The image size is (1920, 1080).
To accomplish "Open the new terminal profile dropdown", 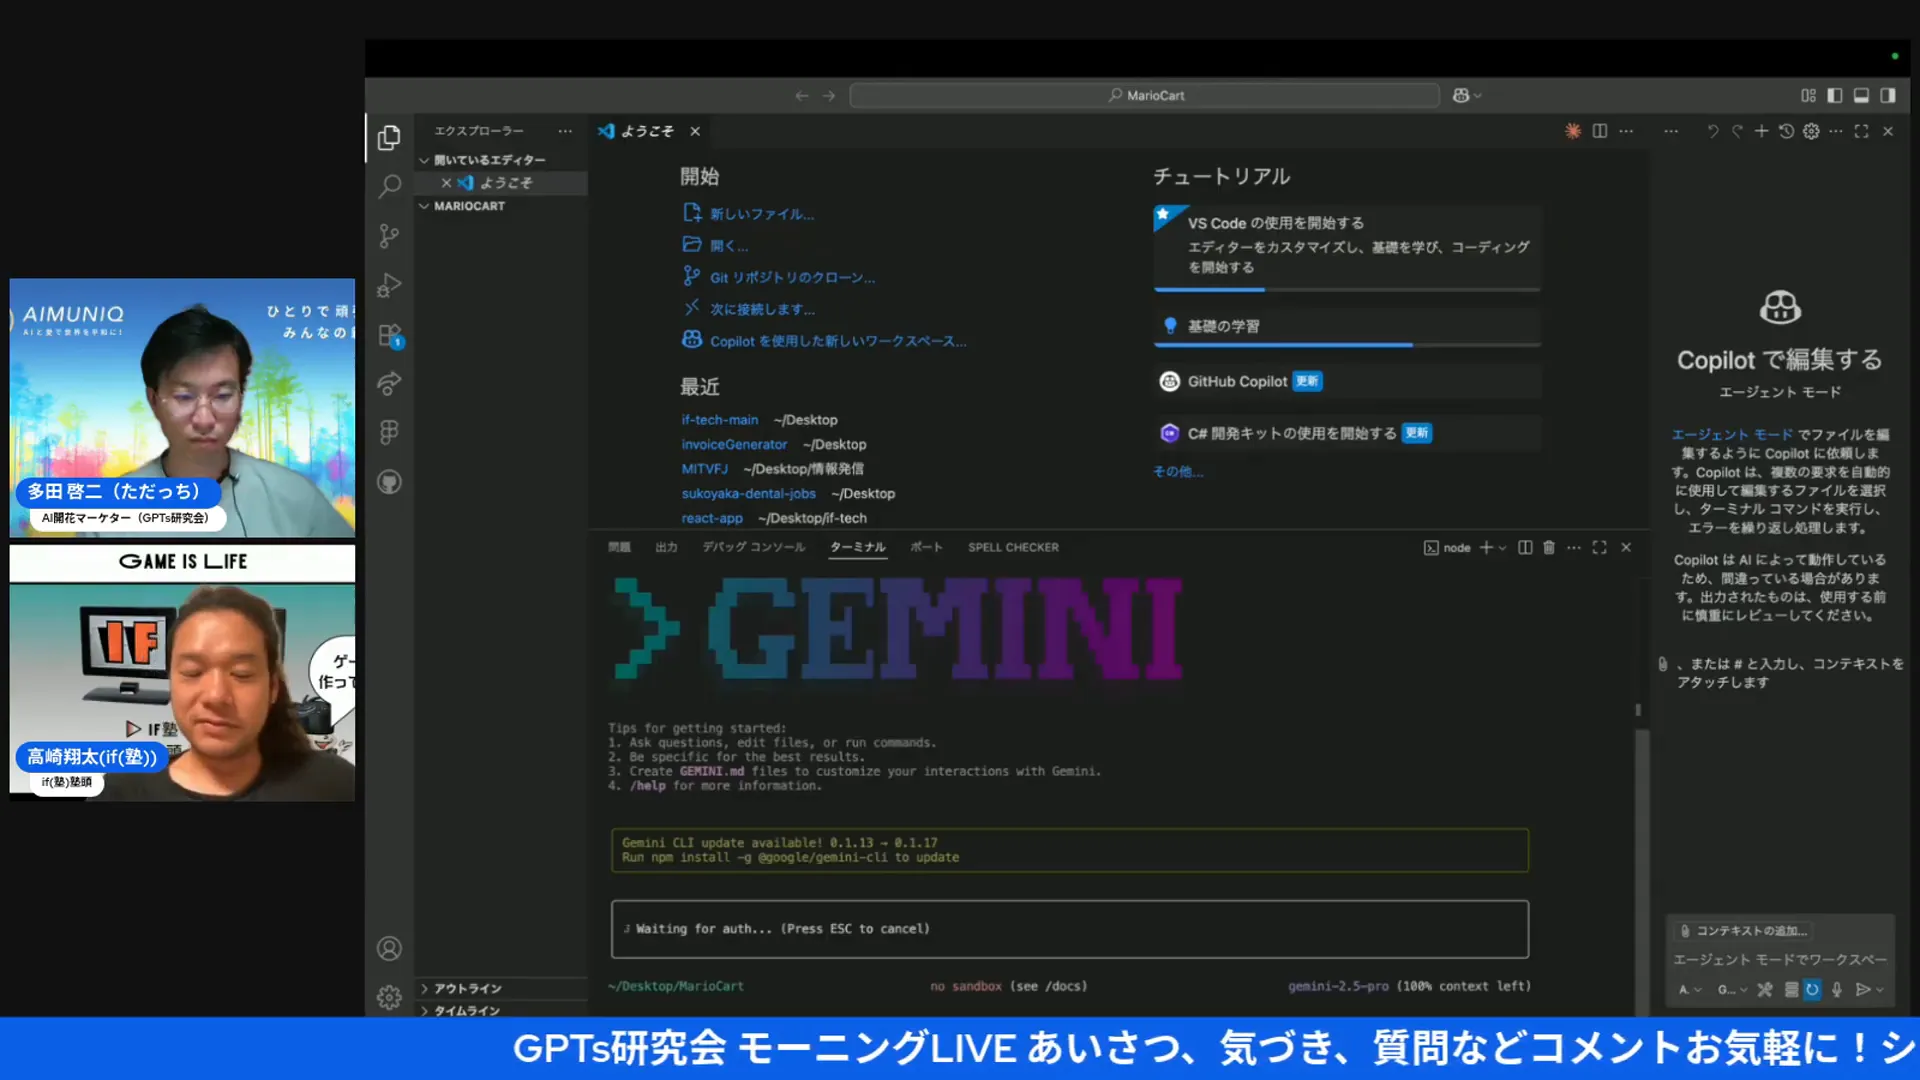I will point(1503,547).
